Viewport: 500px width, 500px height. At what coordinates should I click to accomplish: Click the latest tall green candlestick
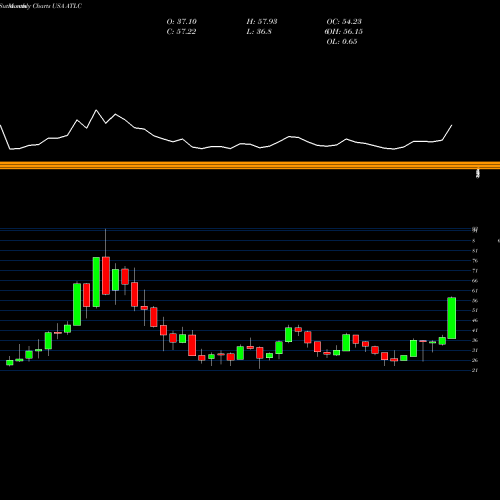[452, 318]
